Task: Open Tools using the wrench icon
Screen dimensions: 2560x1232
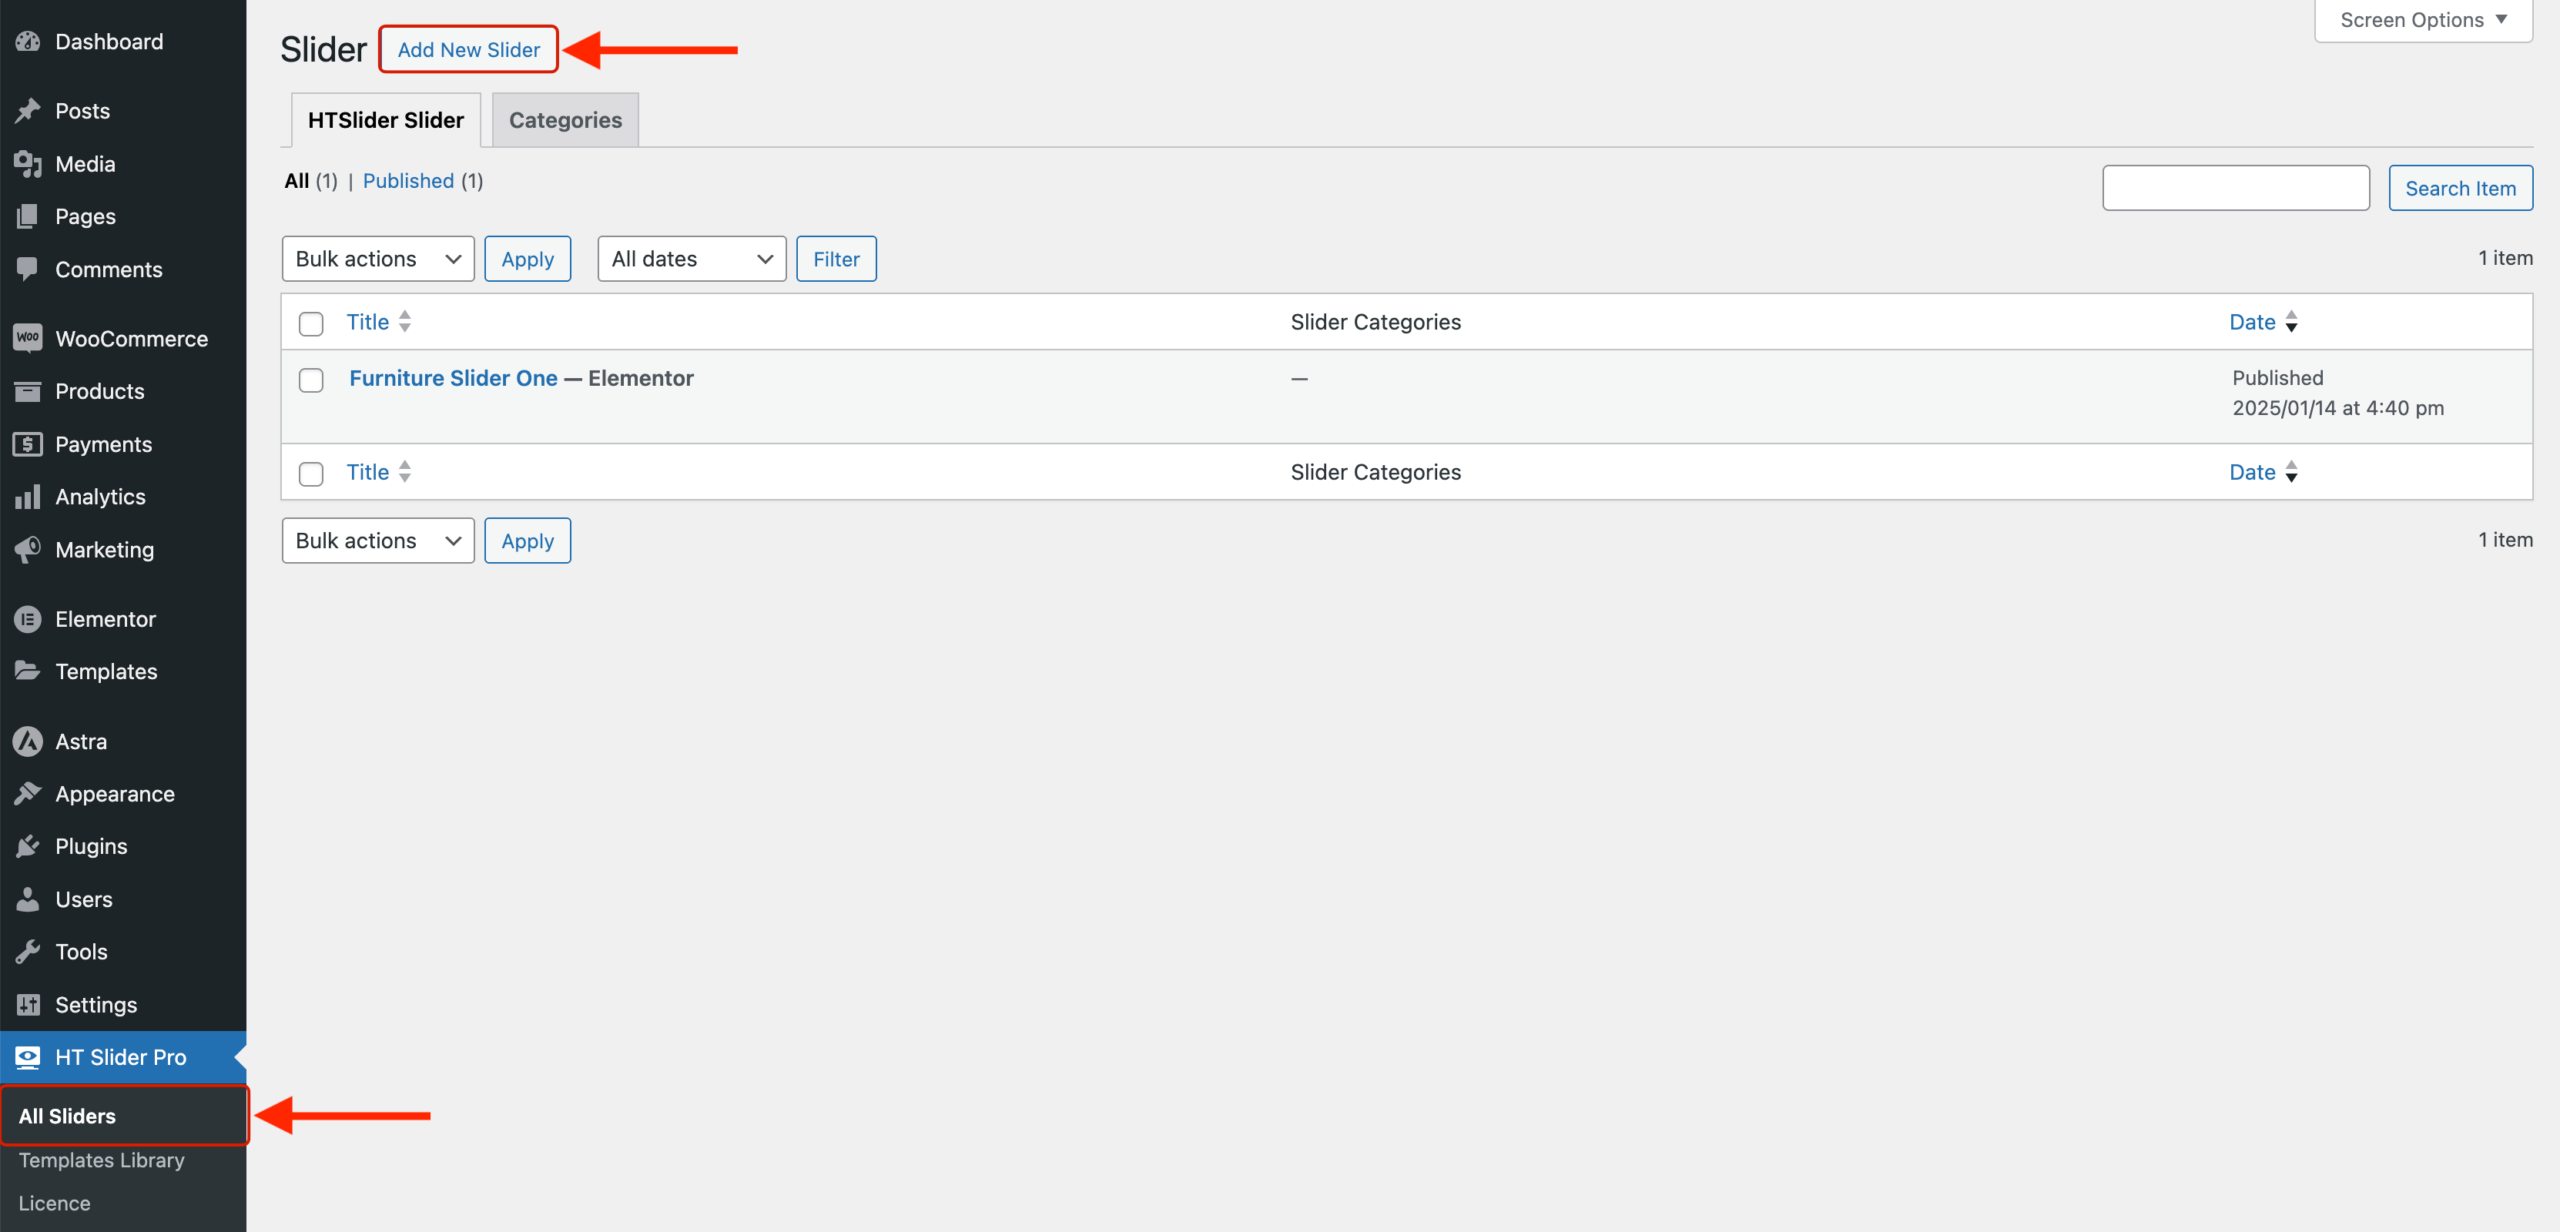Action: coord(27,951)
